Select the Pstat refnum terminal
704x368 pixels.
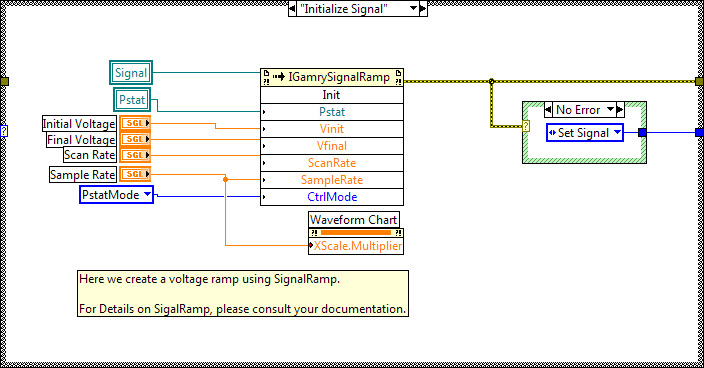point(132,100)
